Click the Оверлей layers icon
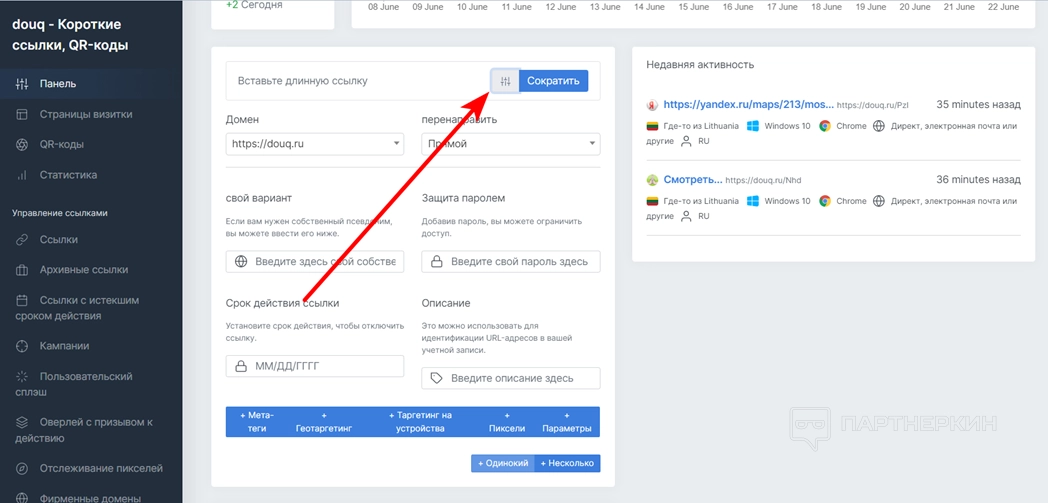This screenshot has height=503, width=1048. (22, 422)
